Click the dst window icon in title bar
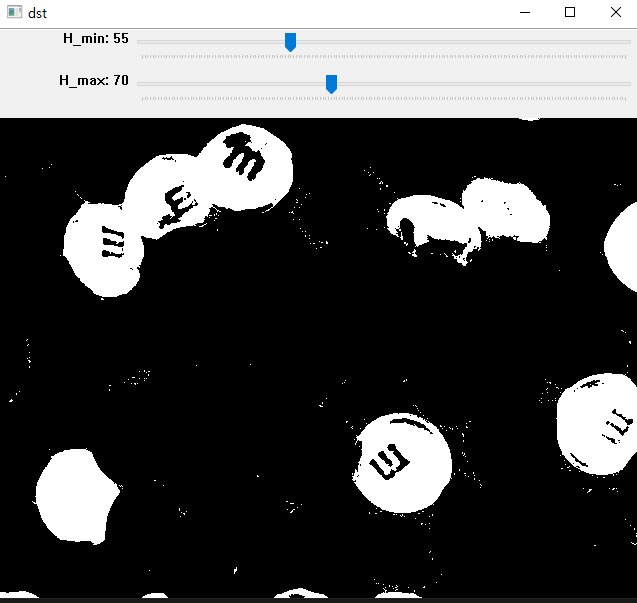The image size is (637, 603). point(15,12)
